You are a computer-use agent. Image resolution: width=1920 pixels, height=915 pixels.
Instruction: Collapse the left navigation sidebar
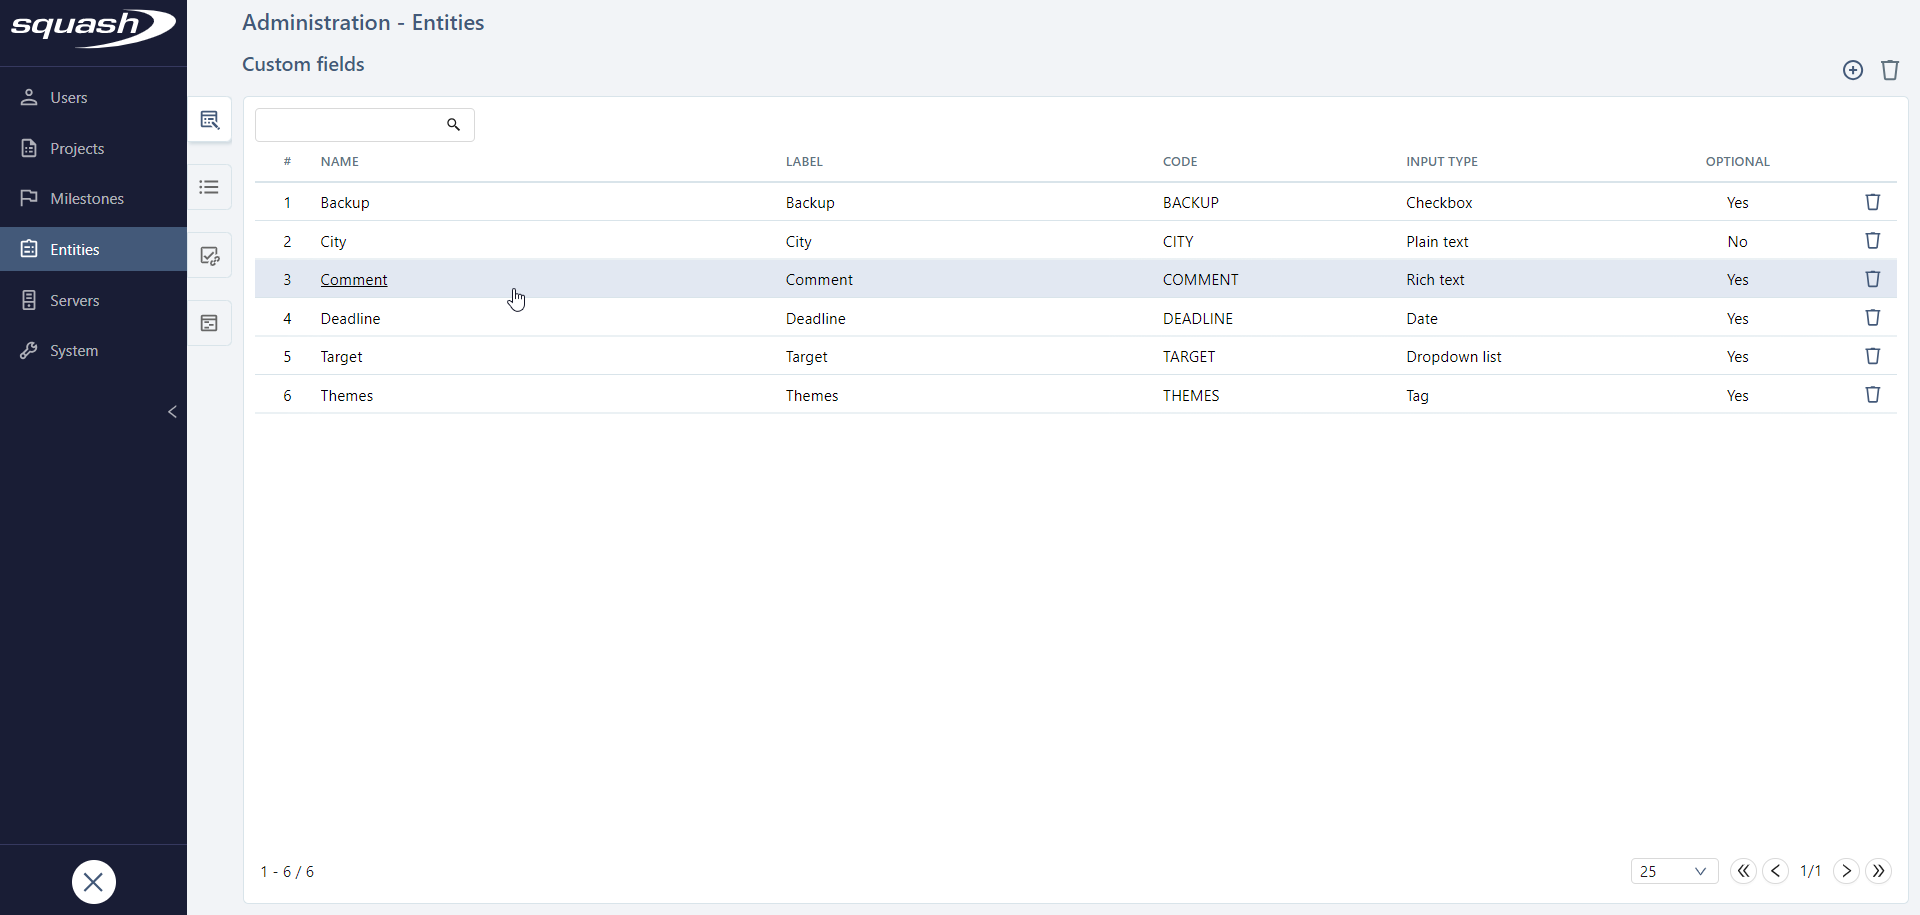[172, 411]
